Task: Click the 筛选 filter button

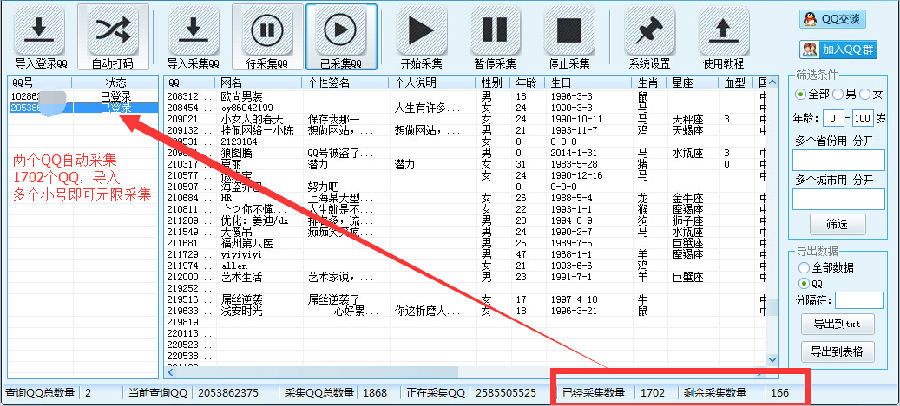Action: click(x=837, y=225)
